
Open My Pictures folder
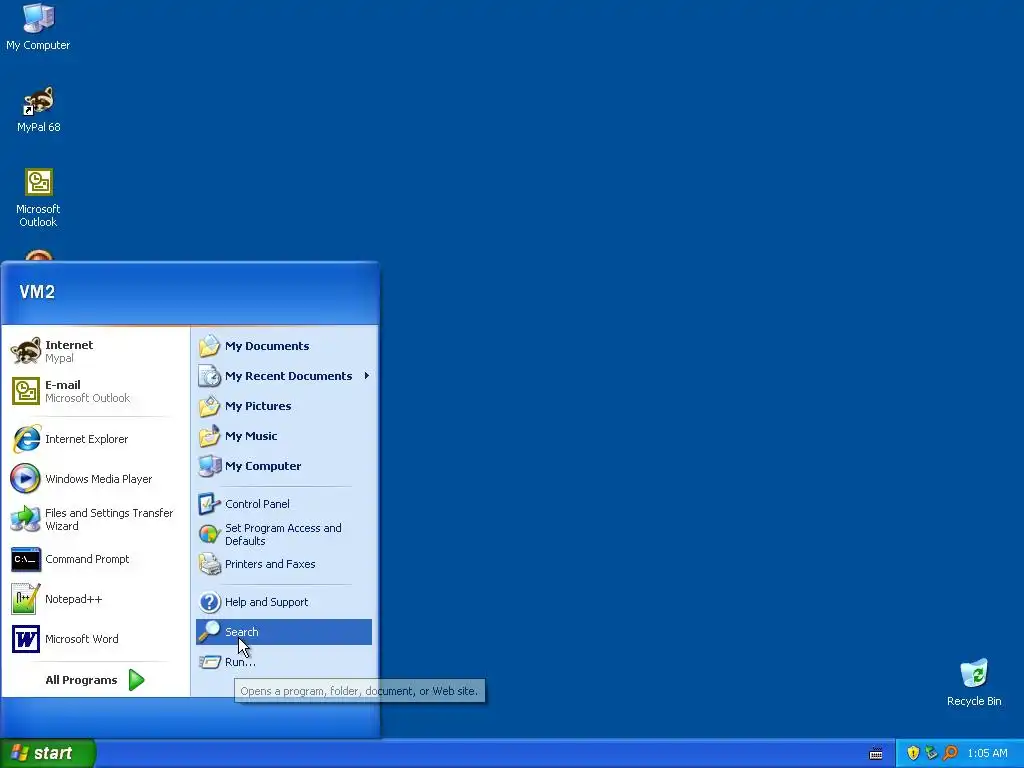(x=284, y=406)
